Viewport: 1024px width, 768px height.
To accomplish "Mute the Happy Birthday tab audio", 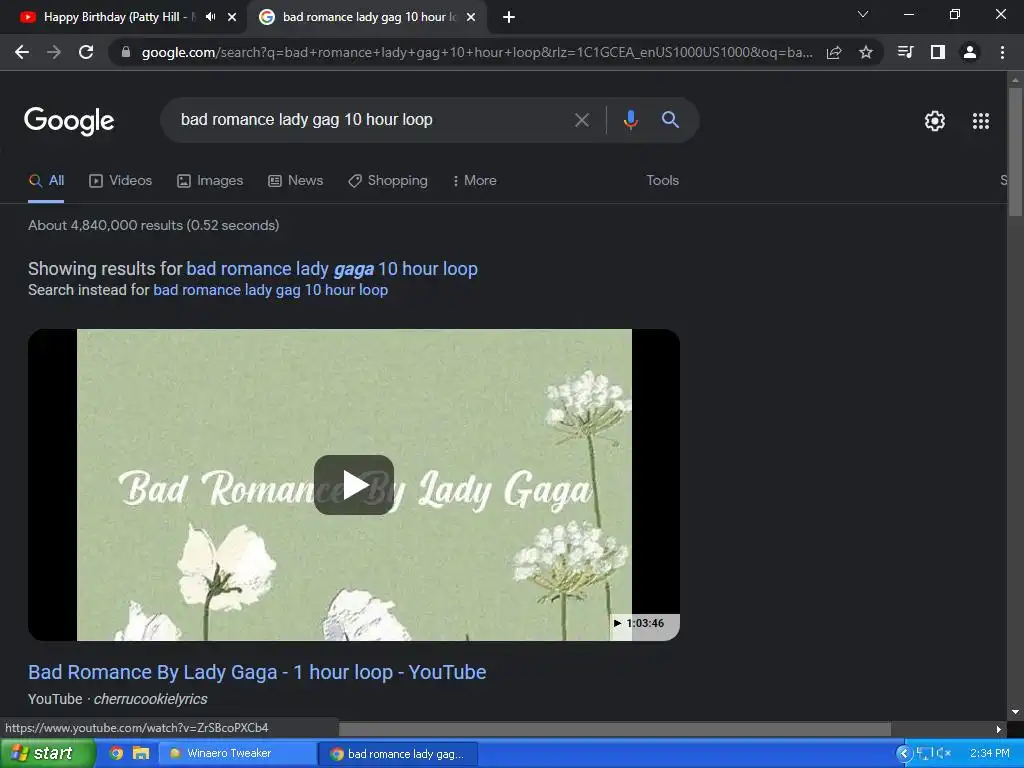I will (210, 17).
